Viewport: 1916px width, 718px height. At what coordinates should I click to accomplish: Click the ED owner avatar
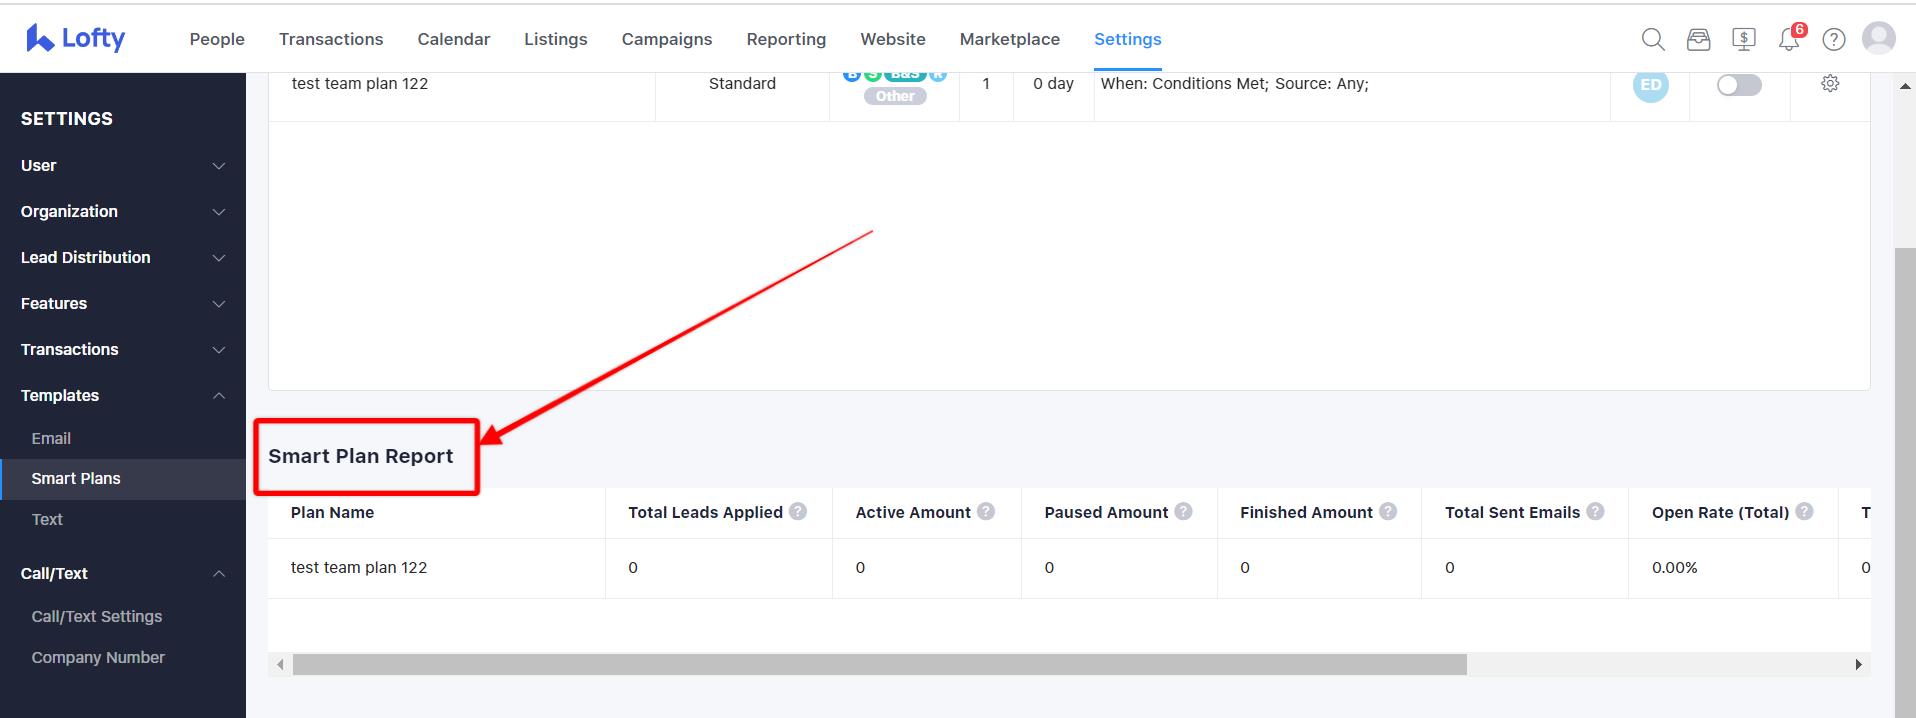1651,85
